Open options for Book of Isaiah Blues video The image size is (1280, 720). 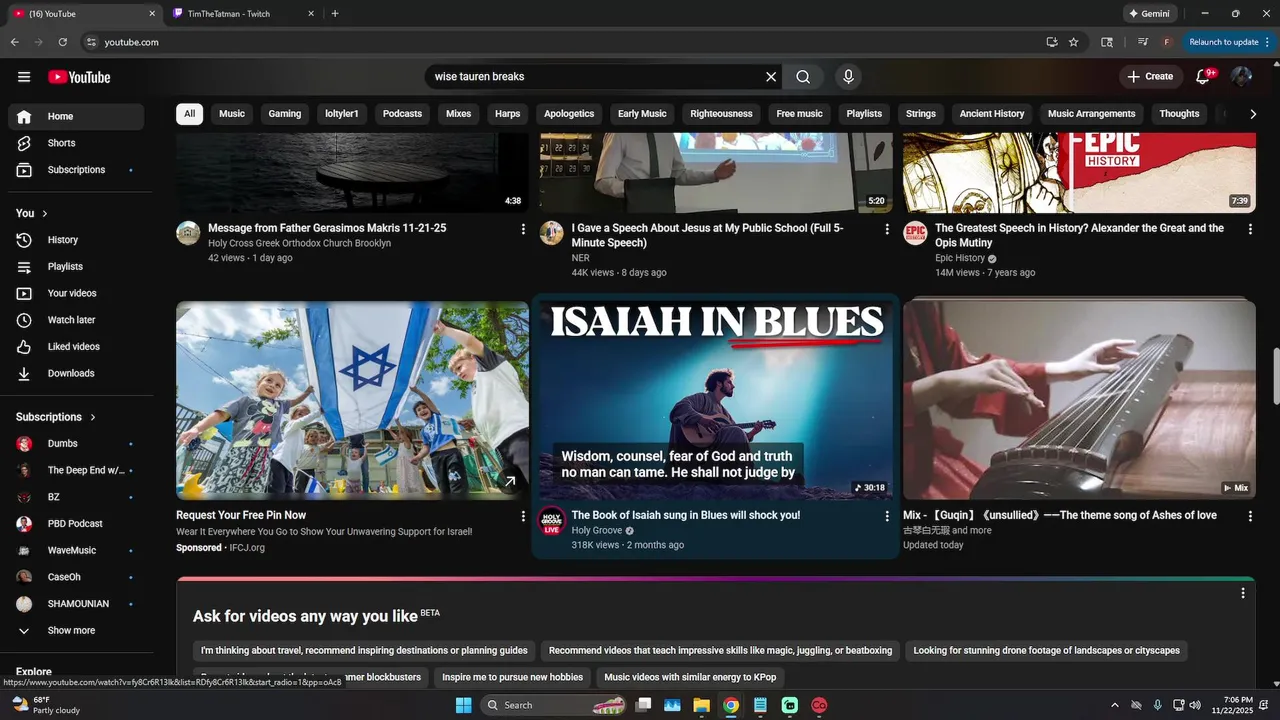click(886, 516)
